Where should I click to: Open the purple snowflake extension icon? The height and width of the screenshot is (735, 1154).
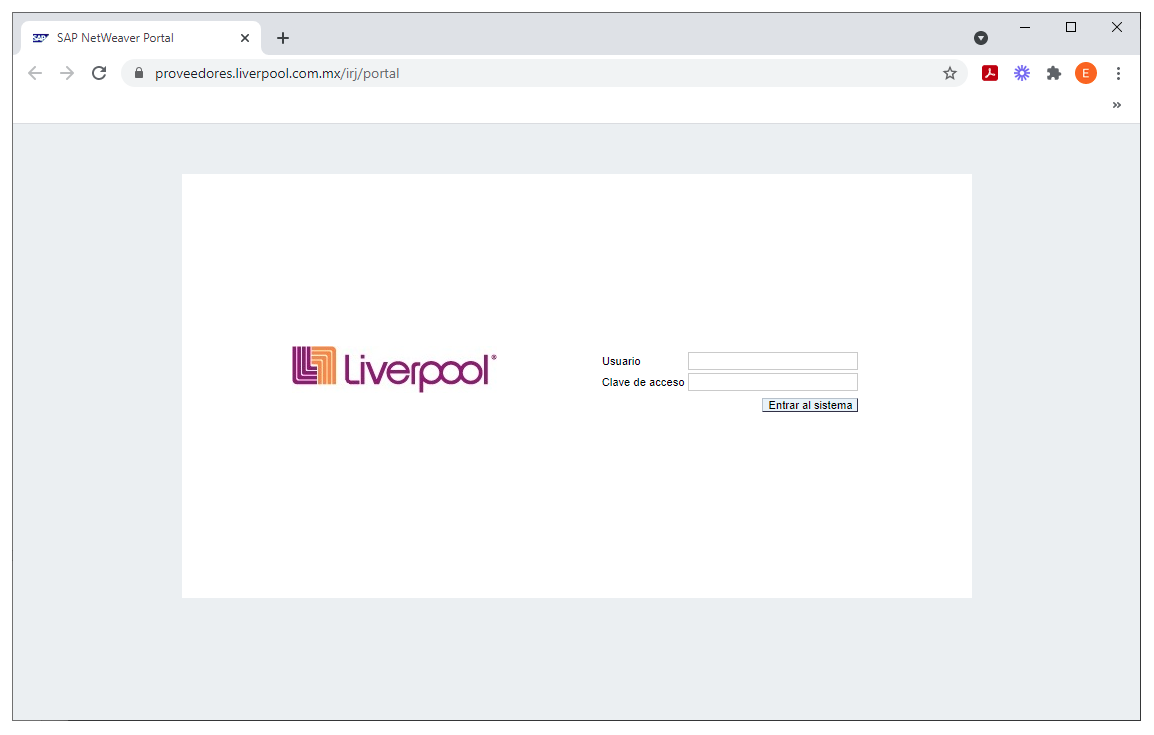click(1022, 73)
